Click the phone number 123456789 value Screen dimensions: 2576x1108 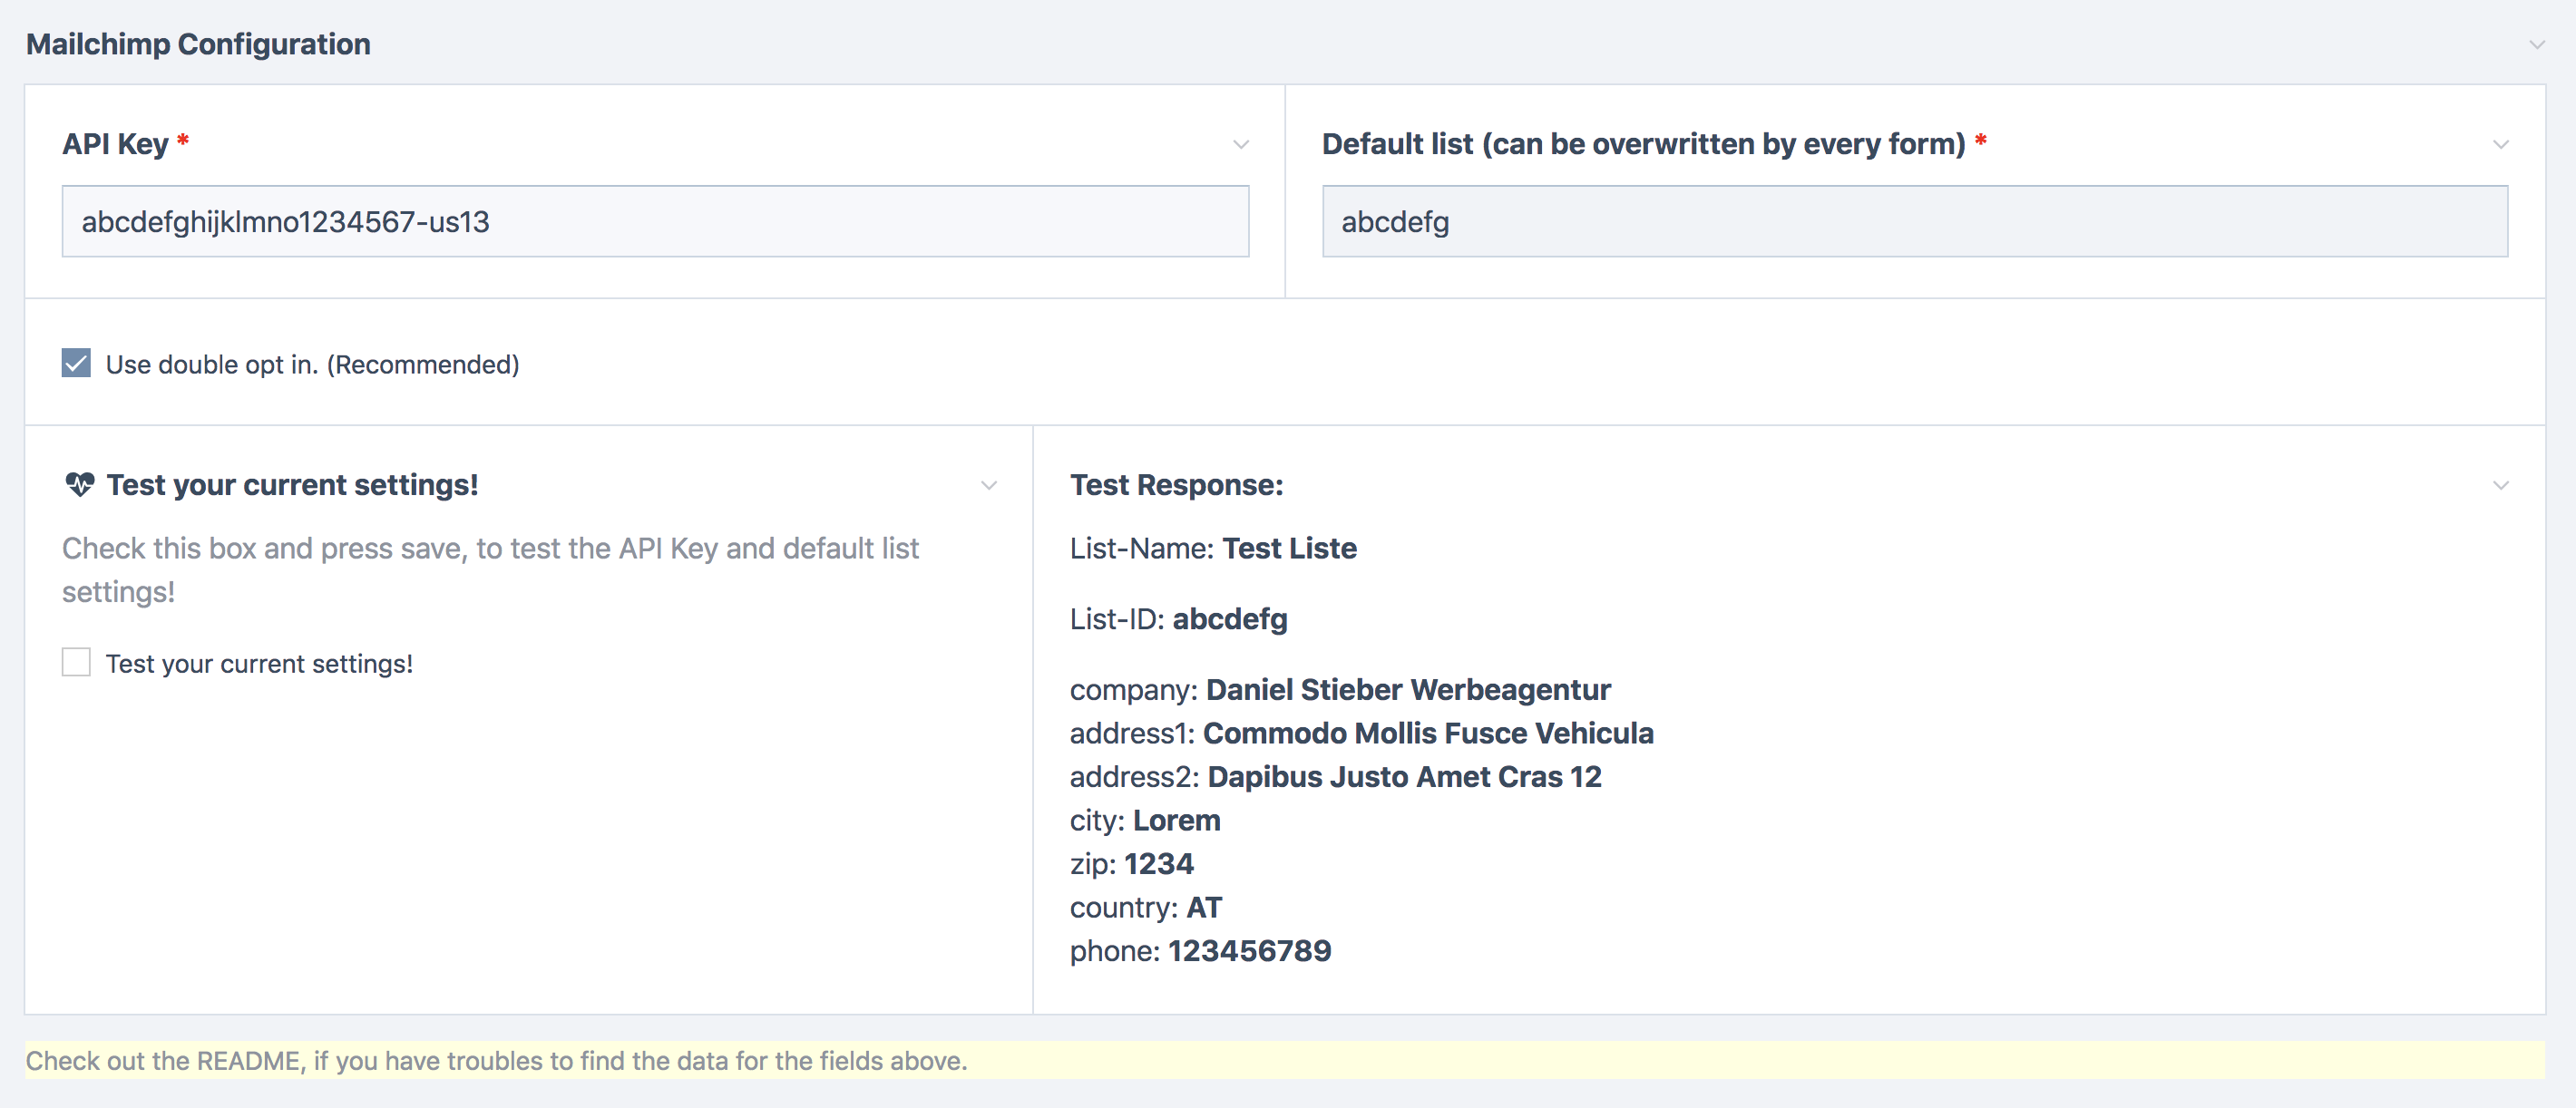1249,951
